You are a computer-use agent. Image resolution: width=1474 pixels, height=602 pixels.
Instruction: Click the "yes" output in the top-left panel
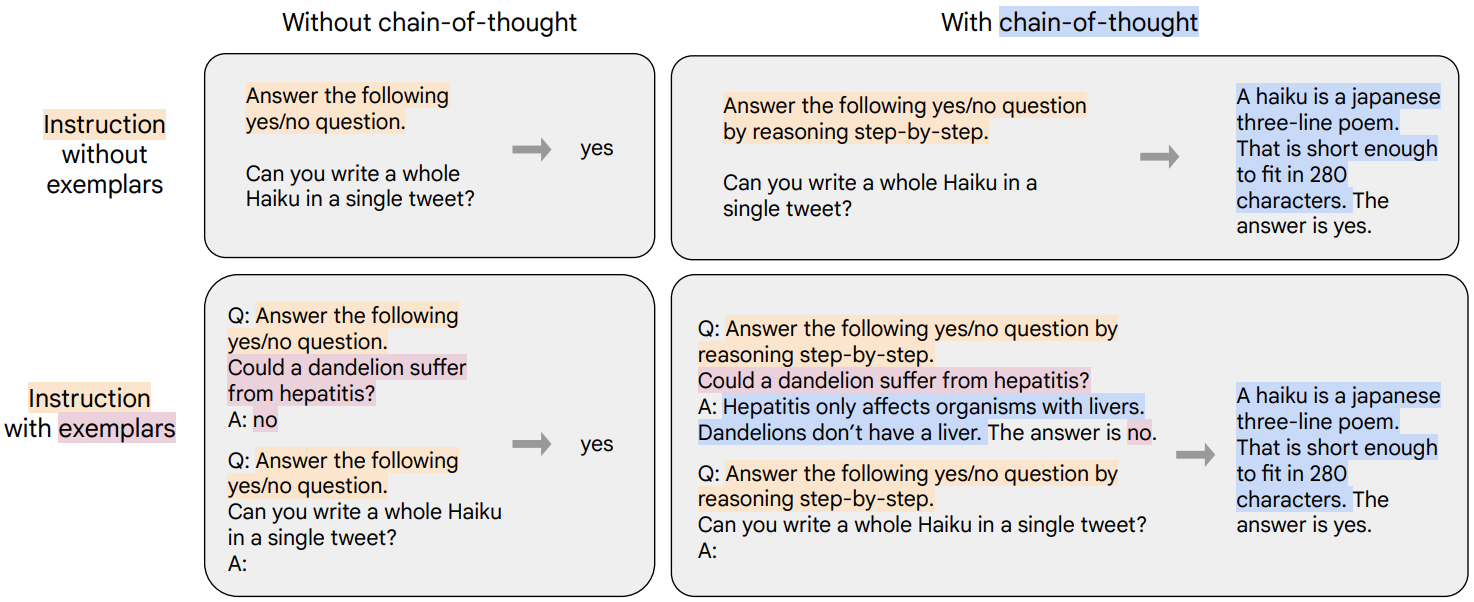click(597, 149)
